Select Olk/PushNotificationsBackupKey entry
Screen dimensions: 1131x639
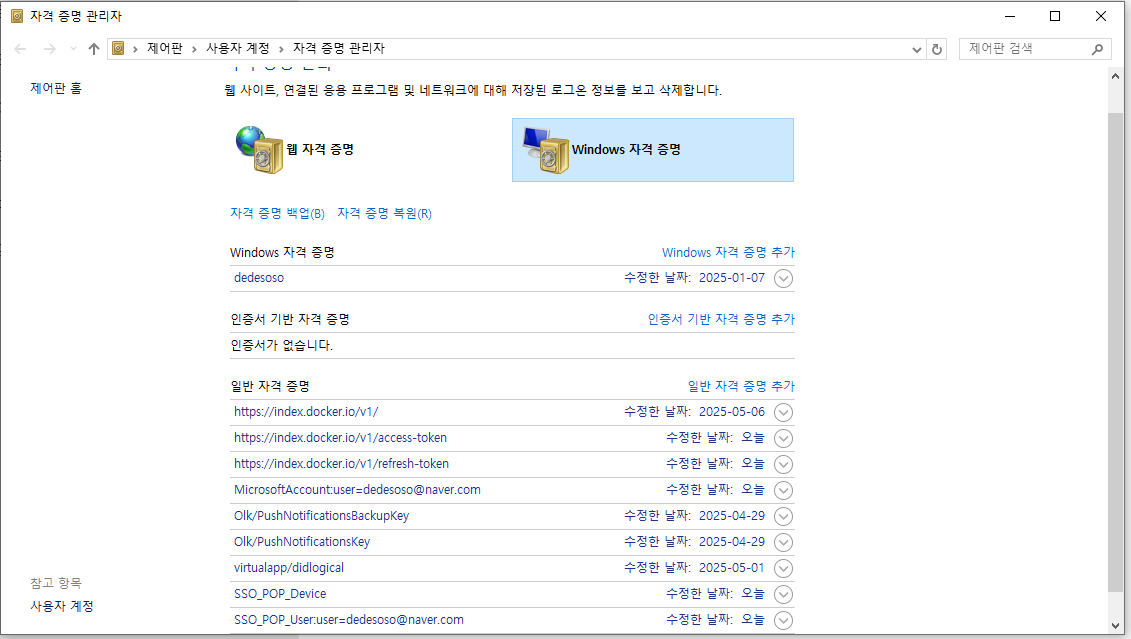click(x=321, y=516)
